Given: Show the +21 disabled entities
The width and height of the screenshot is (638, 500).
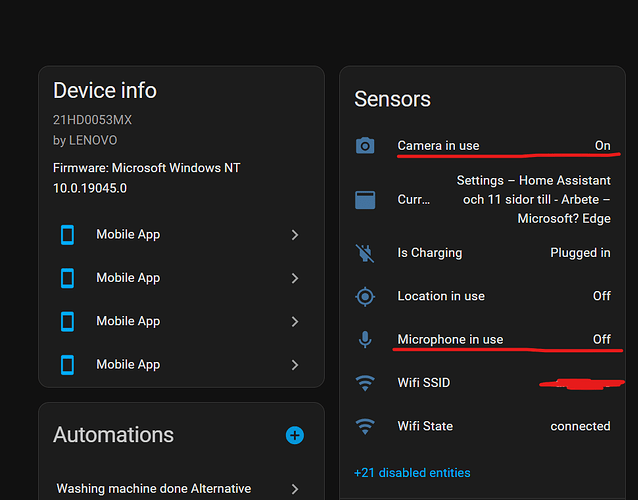Looking at the screenshot, I should 412,472.
